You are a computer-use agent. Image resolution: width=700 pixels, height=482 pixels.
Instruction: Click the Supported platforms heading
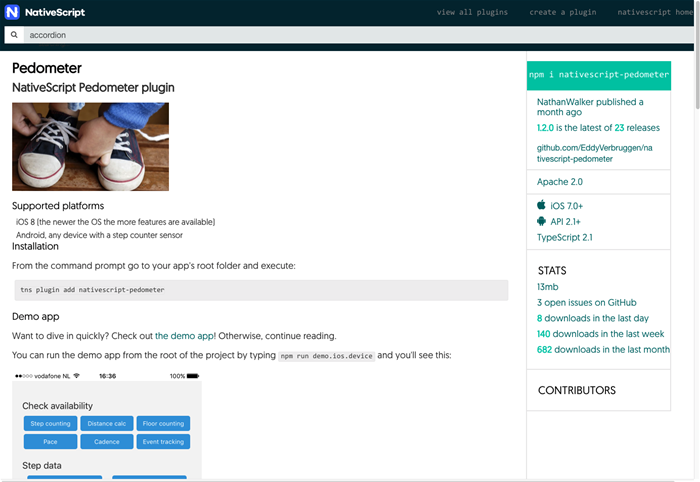[58, 206]
